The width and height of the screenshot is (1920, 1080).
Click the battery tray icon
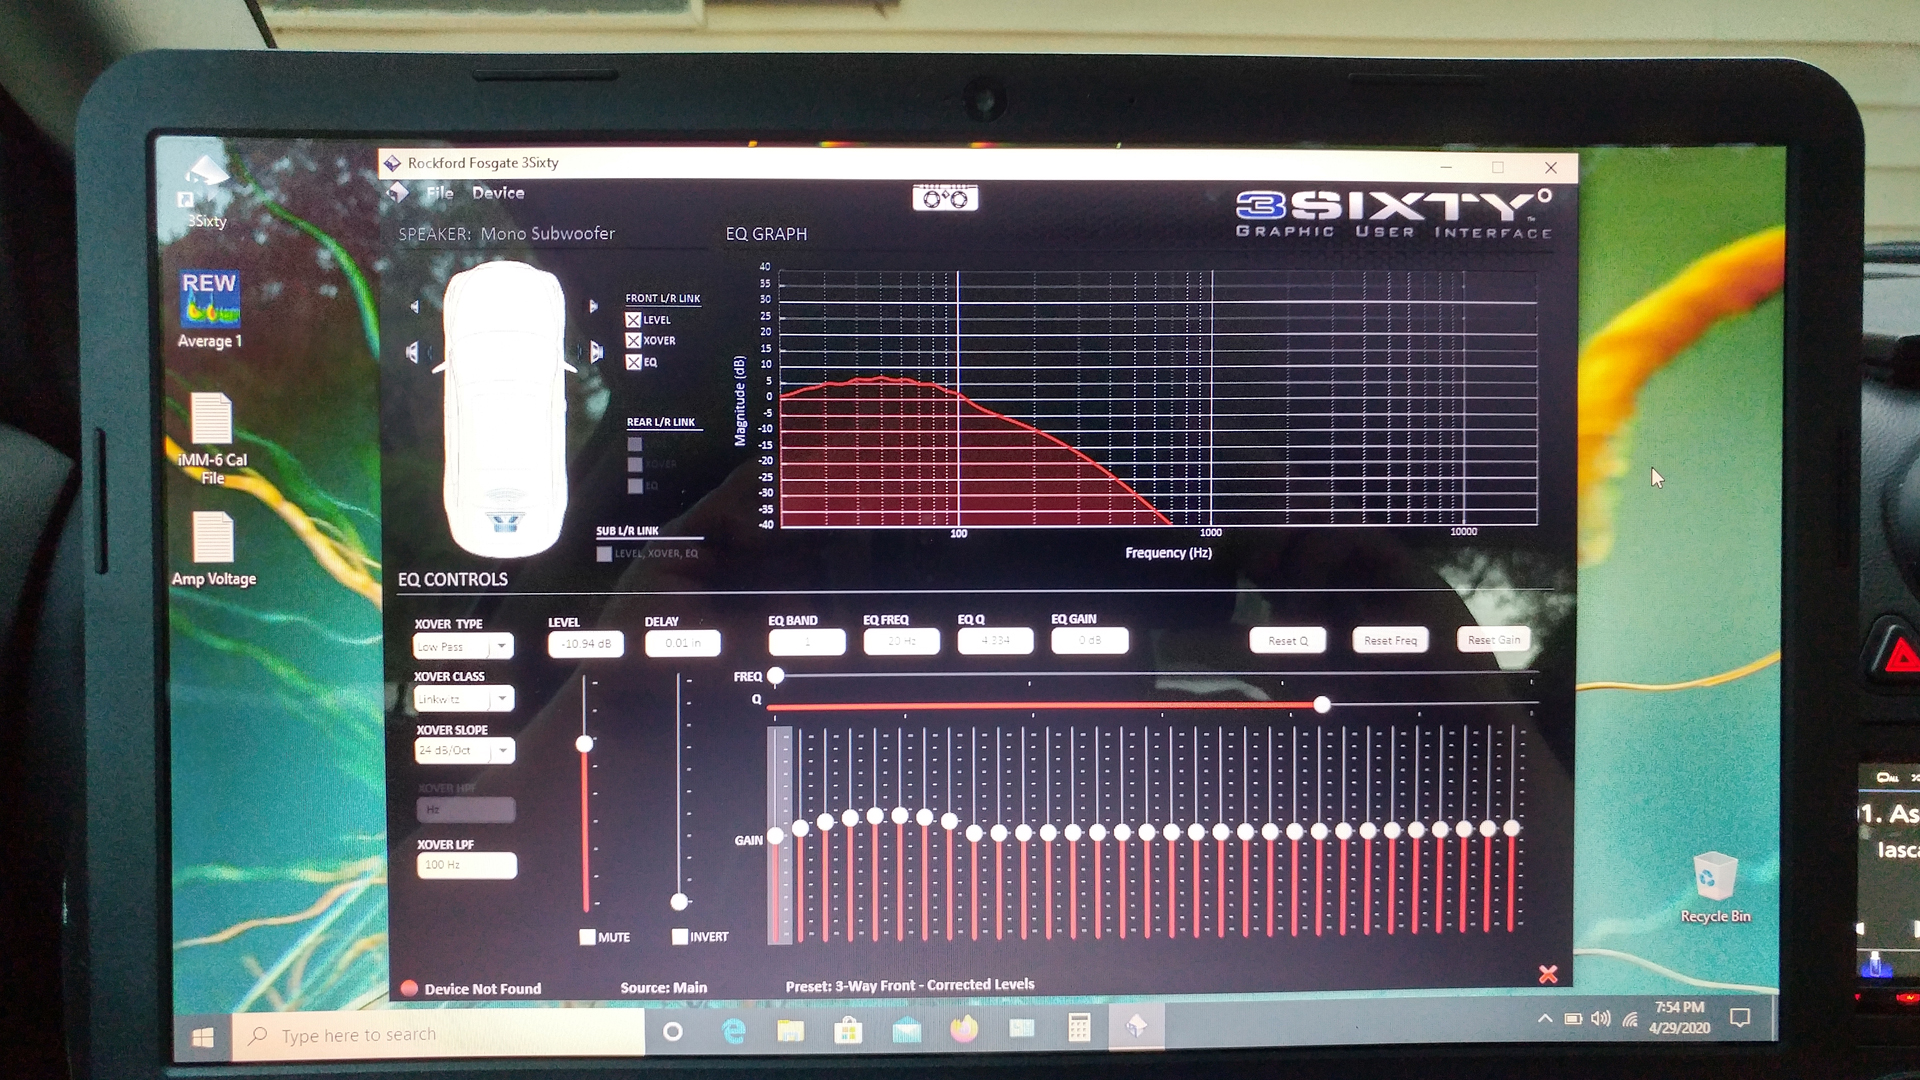[x=1573, y=1019]
